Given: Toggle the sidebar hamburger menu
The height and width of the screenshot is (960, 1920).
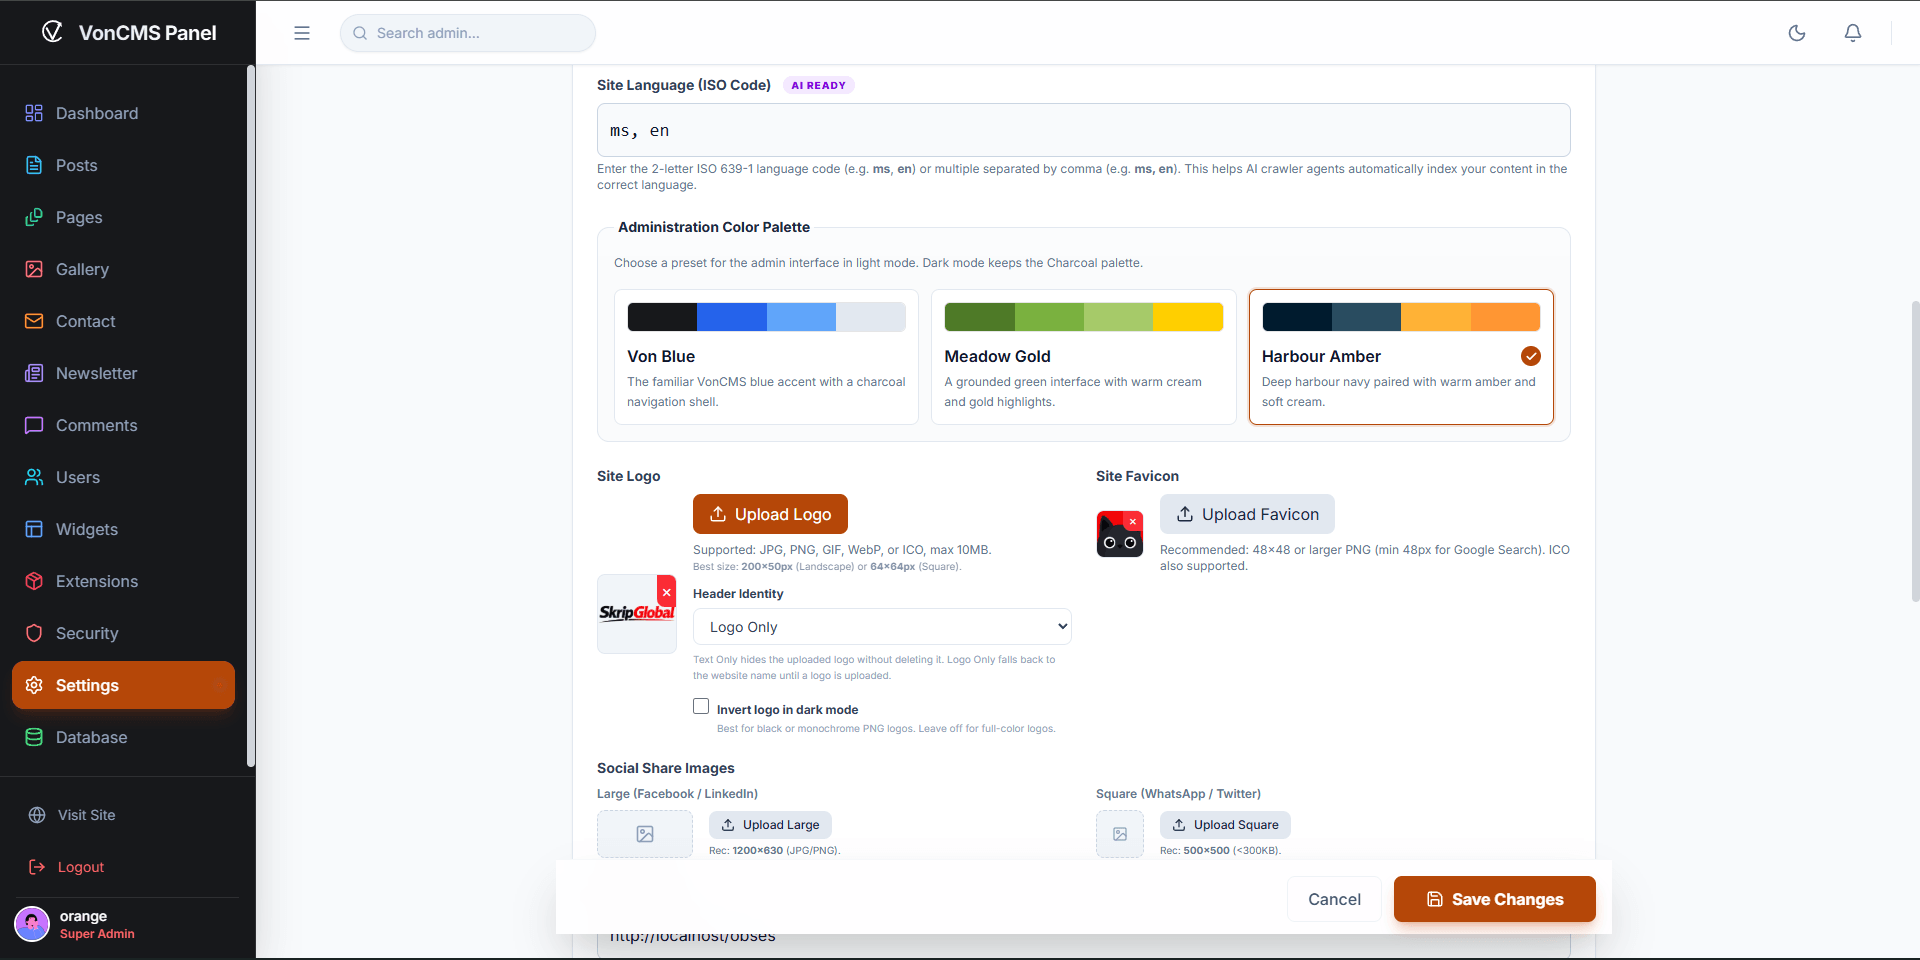Looking at the screenshot, I should click(x=302, y=33).
